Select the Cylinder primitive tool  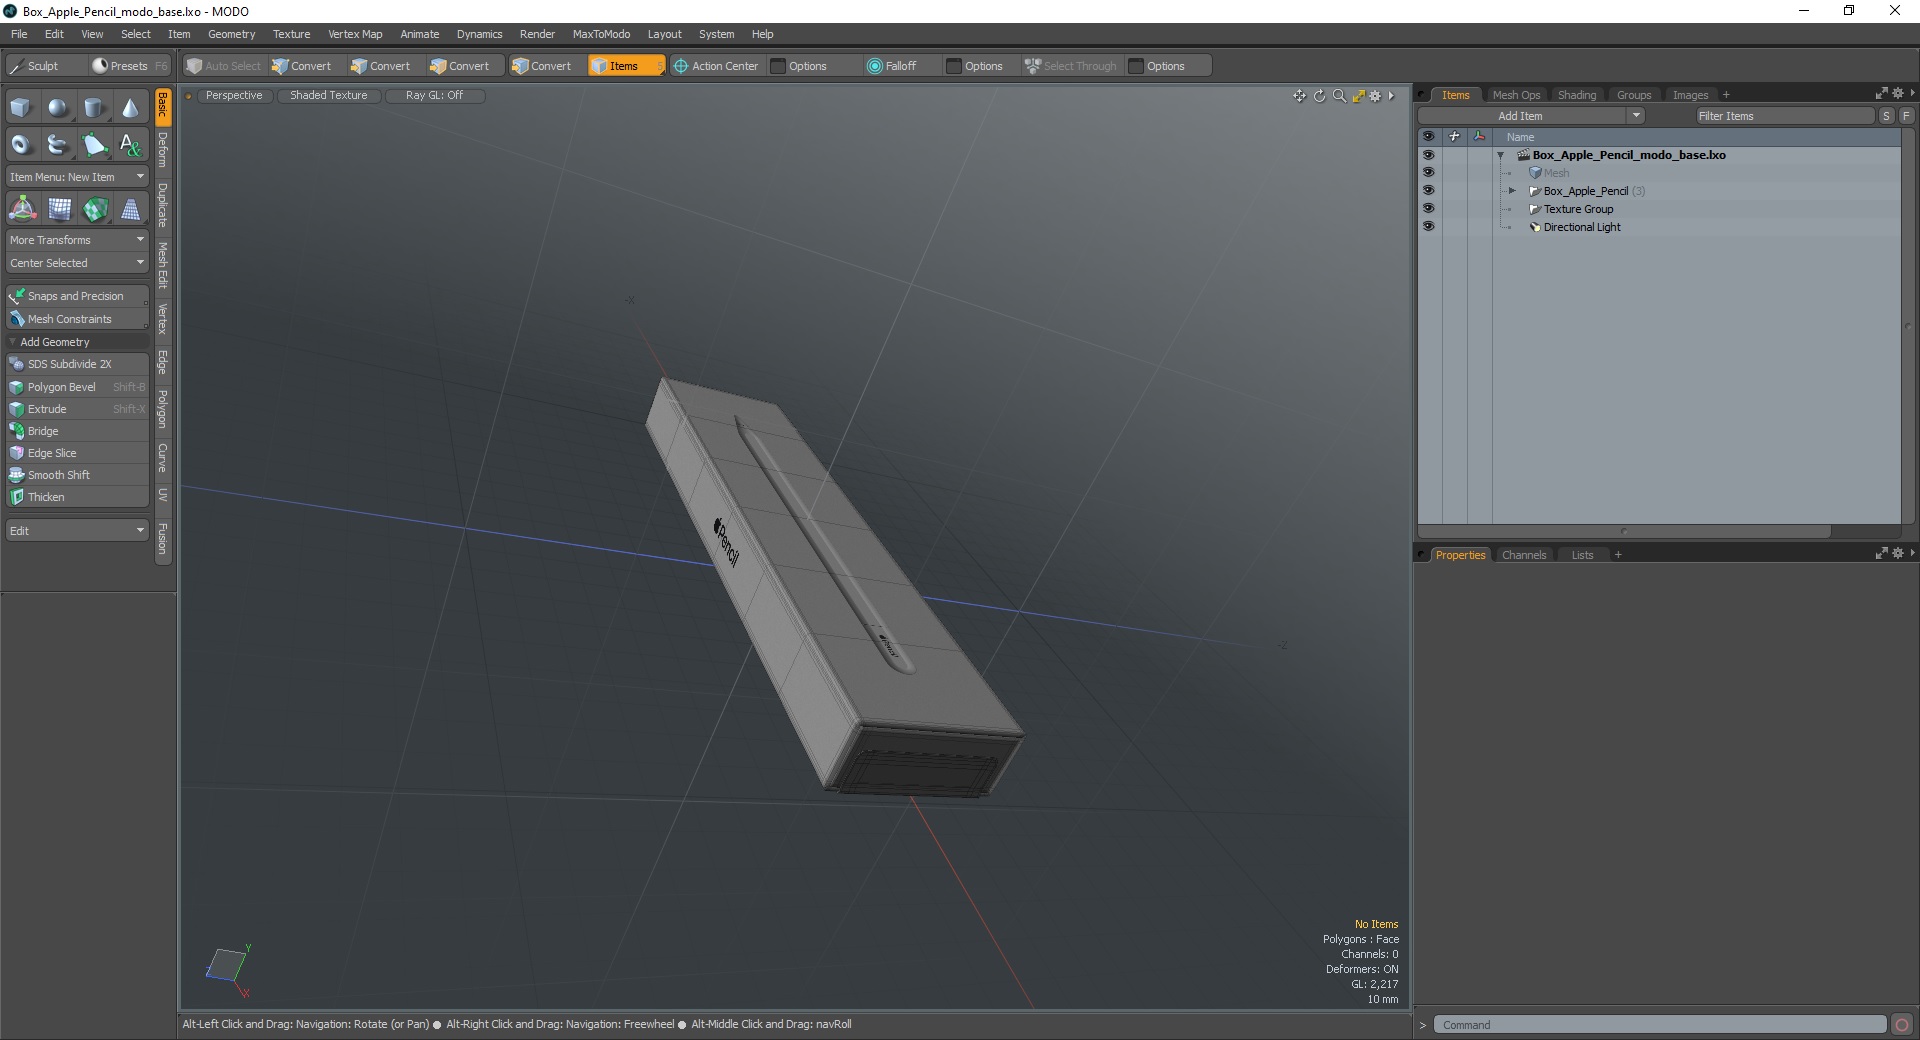(94, 108)
